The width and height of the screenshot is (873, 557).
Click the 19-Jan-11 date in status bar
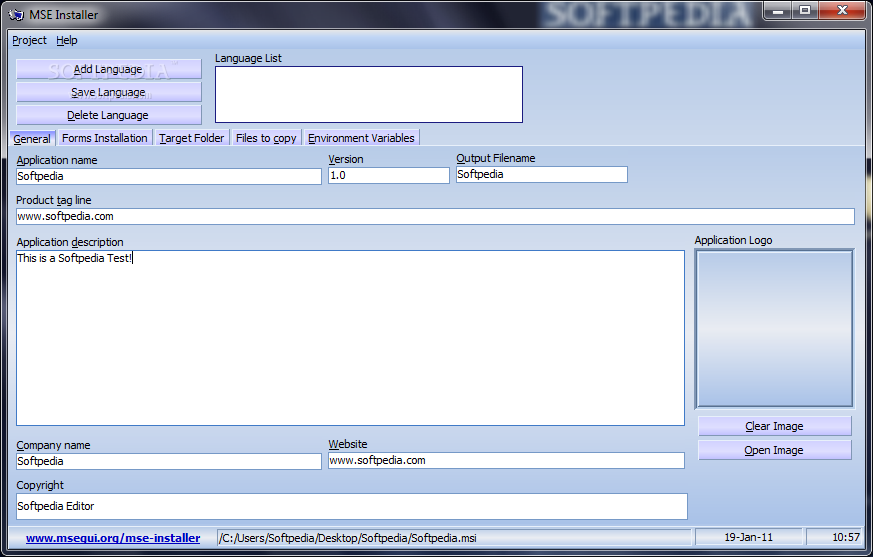pyautogui.click(x=748, y=538)
